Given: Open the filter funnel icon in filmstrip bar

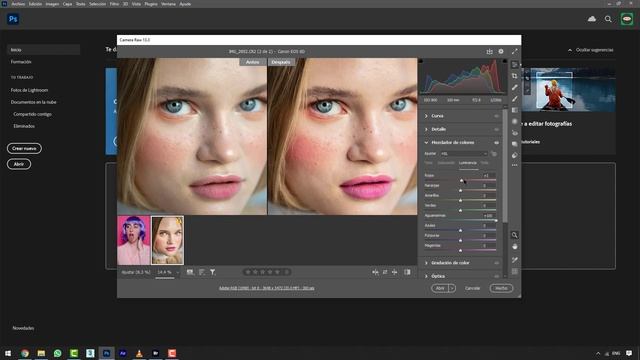Looking at the screenshot, I should (x=213, y=272).
